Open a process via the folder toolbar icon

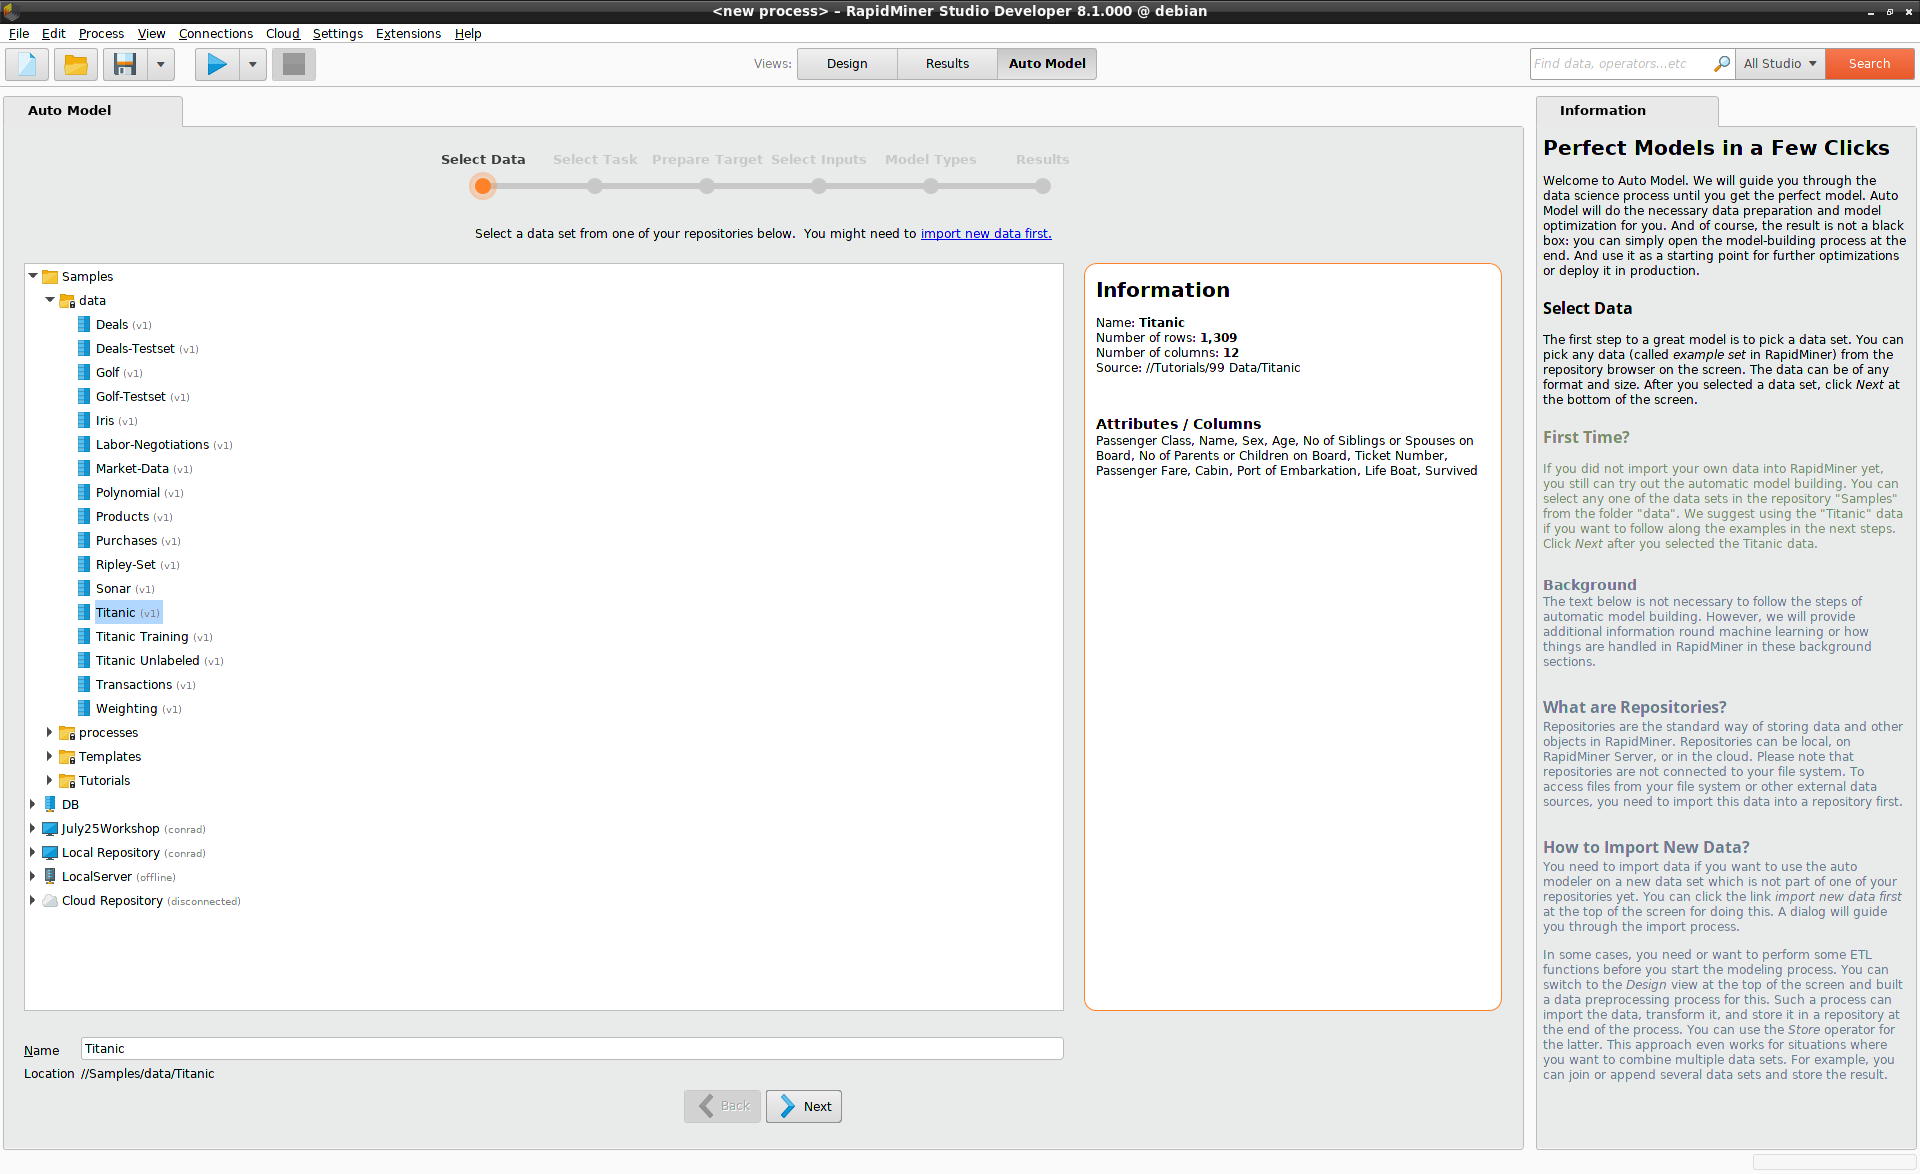pyautogui.click(x=76, y=63)
